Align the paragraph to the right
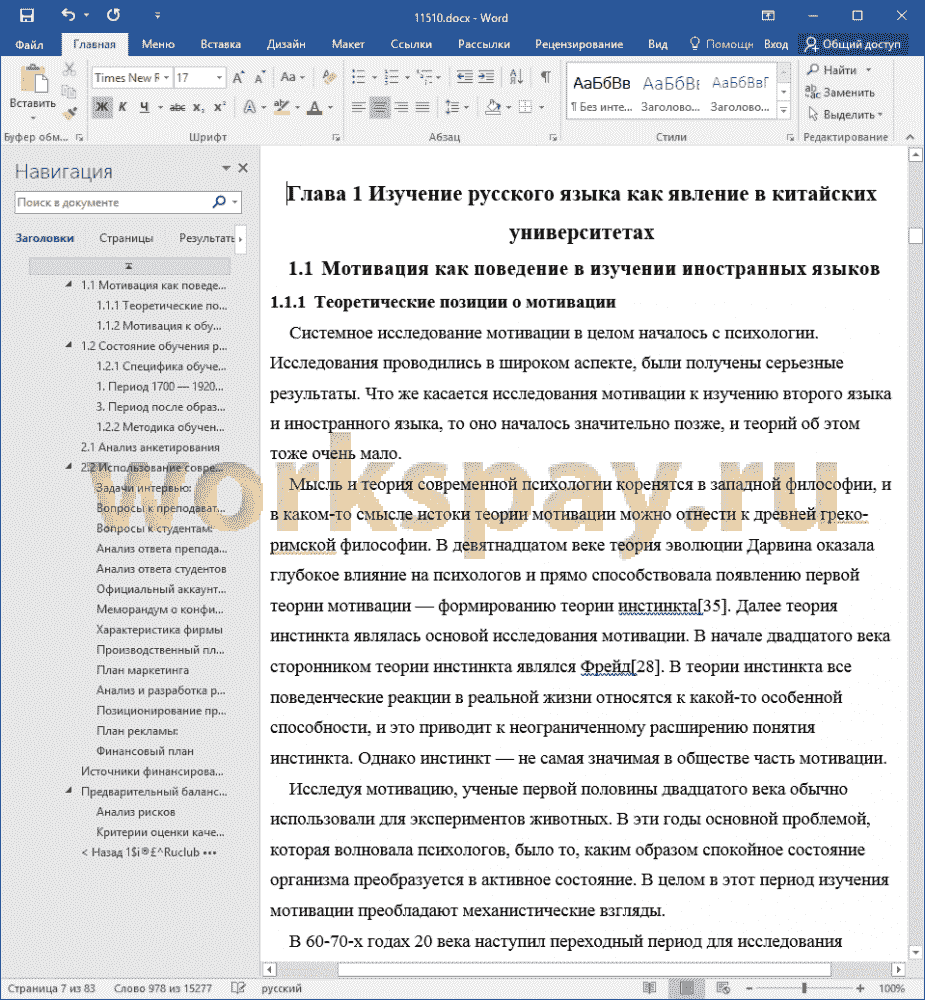 click(401, 107)
